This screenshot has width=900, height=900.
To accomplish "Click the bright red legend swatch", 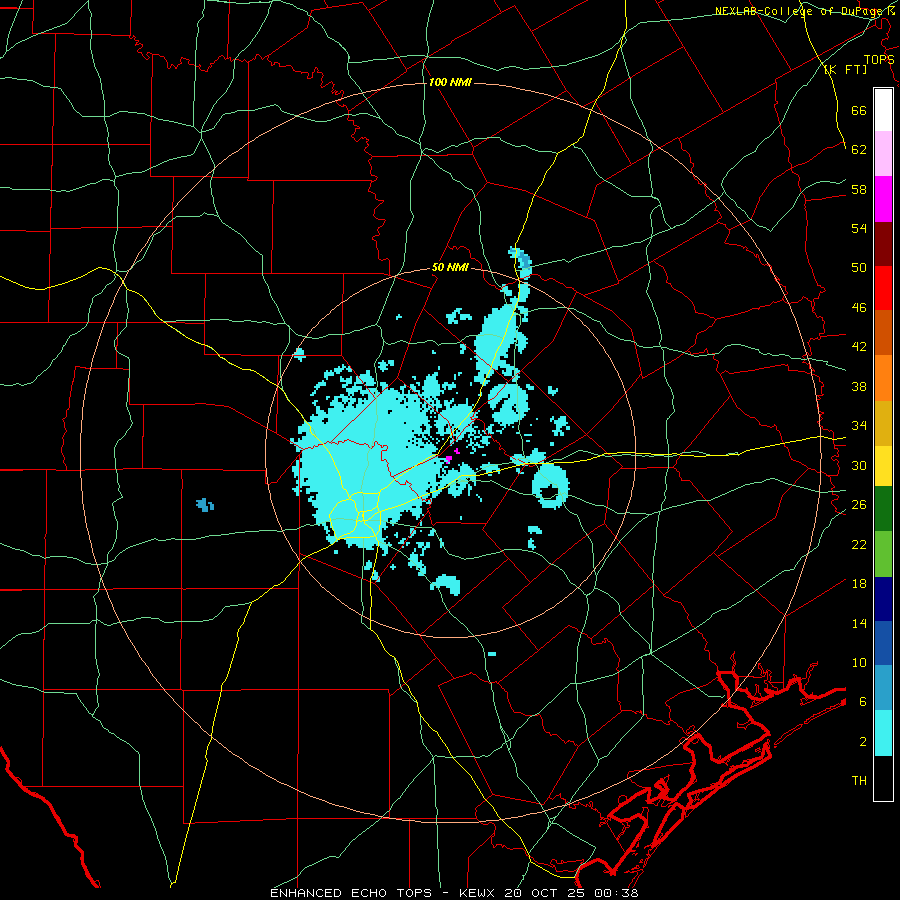I will [x=883, y=288].
